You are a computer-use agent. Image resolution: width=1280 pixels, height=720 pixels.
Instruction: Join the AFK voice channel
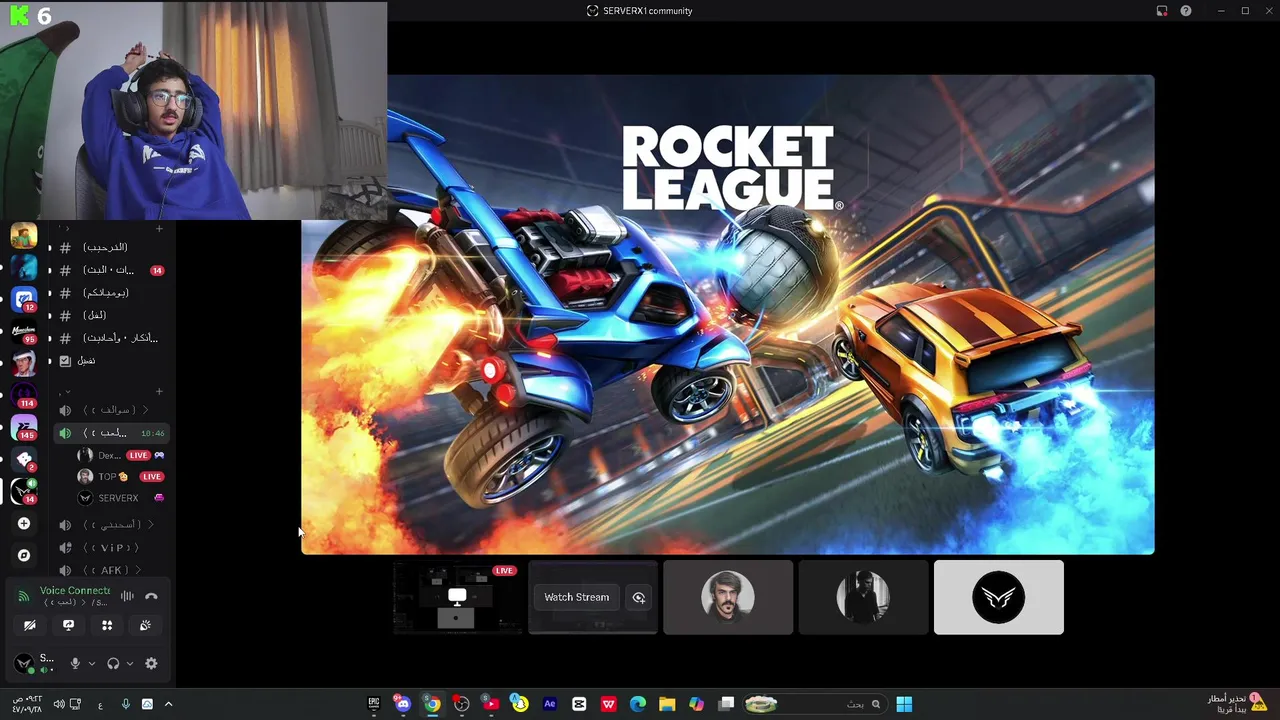tap(112, 570)
